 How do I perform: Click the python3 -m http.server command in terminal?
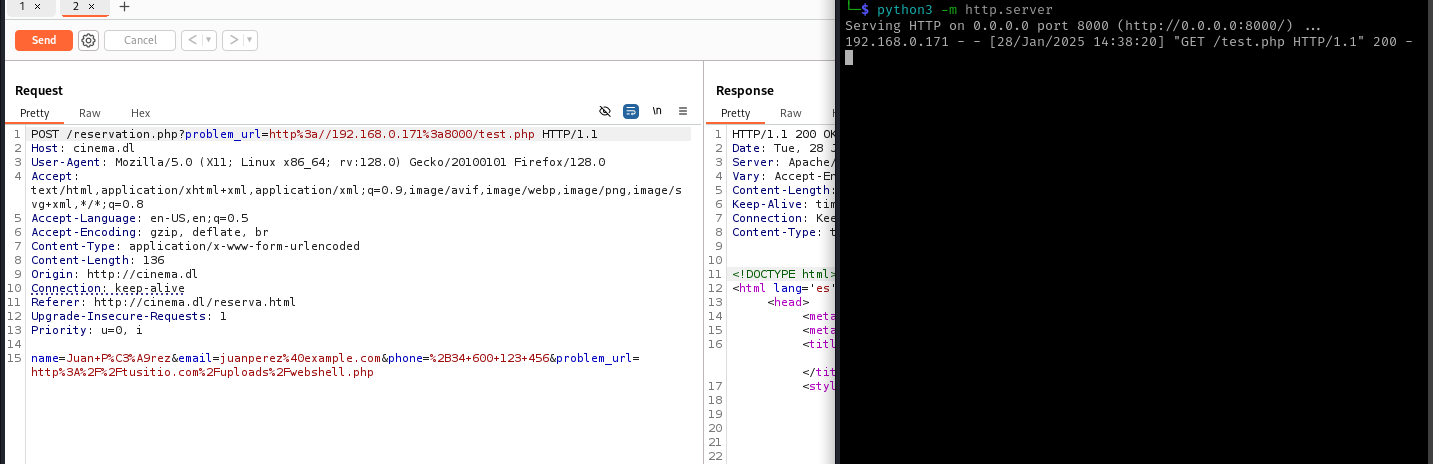point(965,10)
